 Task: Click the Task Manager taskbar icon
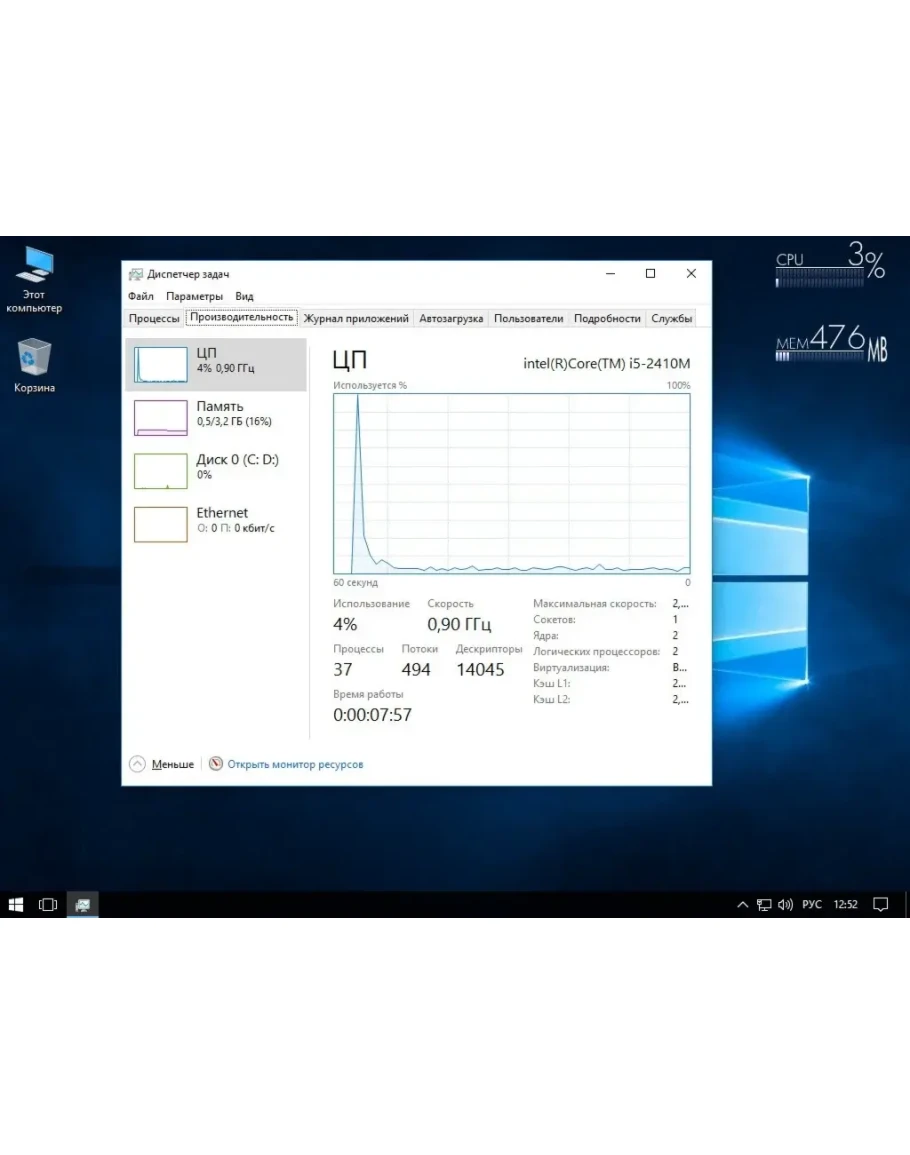click(x=82, y=904)
